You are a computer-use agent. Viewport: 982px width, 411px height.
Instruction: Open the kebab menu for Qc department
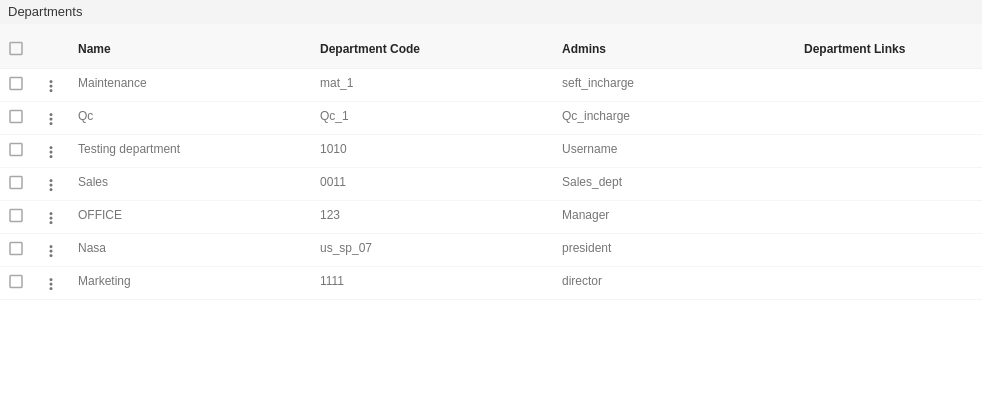click(51, 119)
